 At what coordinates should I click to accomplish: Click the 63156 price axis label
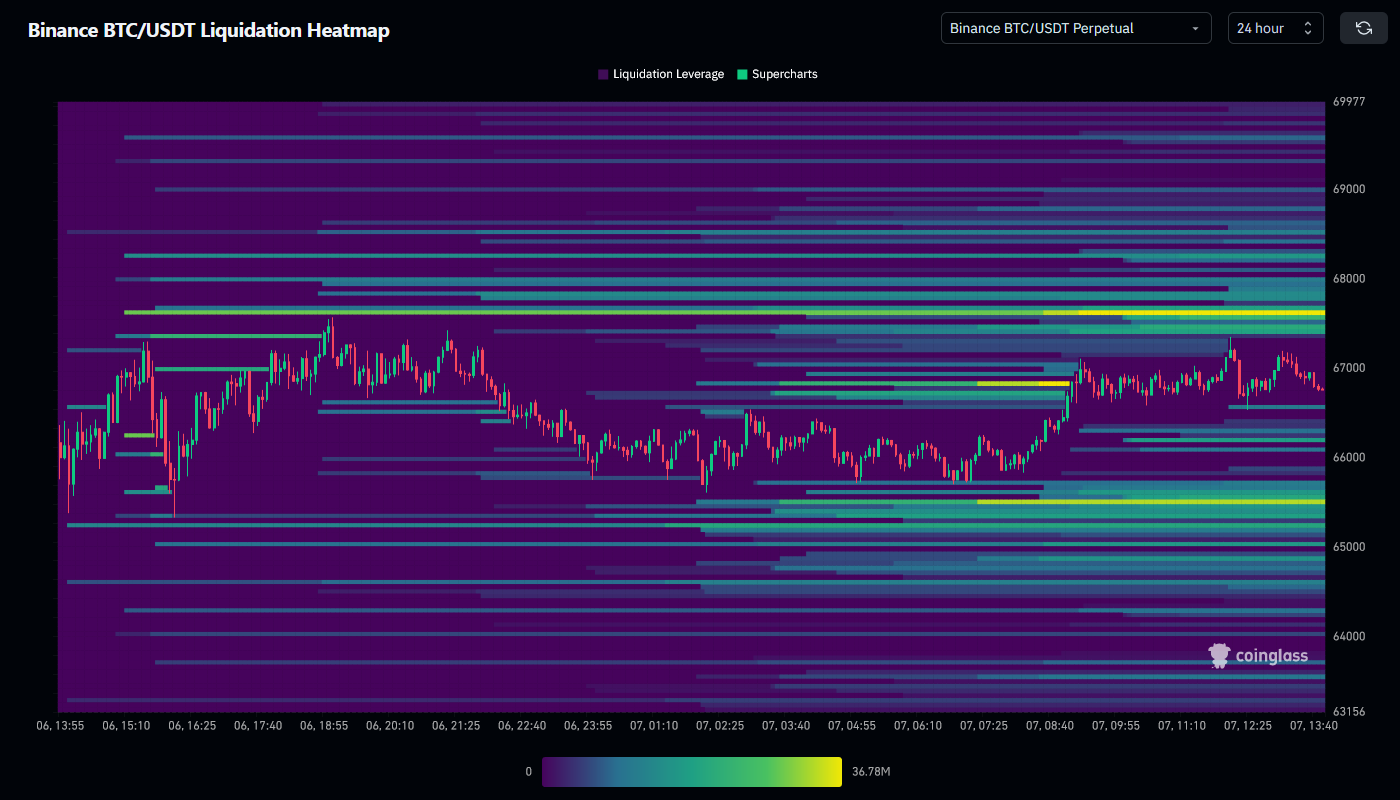[x=1349, y=712]
